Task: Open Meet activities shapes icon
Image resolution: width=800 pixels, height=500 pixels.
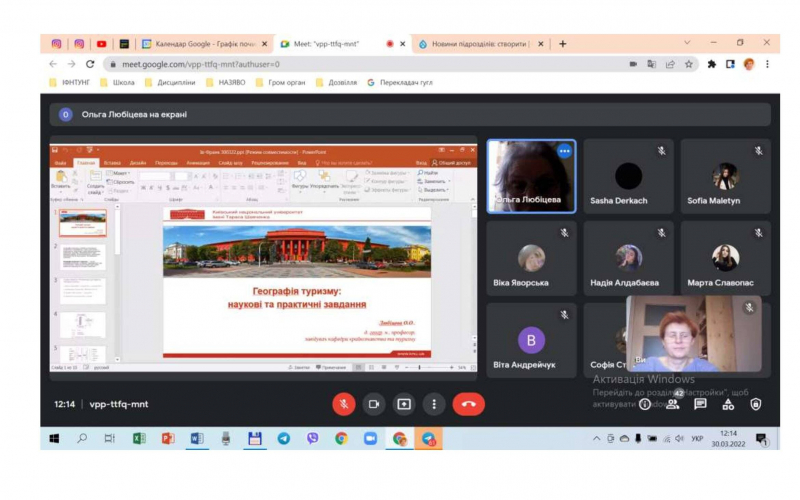Action: (x=728, y=405)
